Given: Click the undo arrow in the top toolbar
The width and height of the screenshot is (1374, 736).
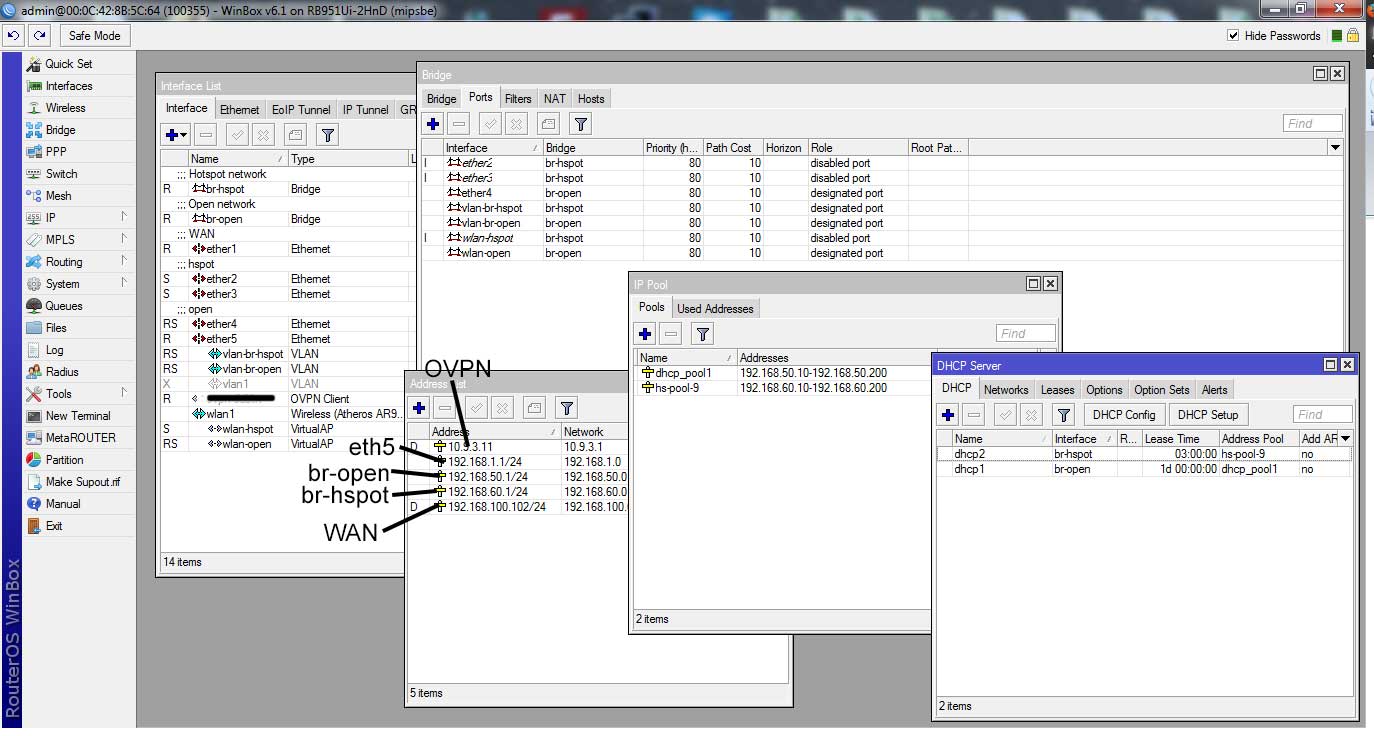Looking at the screenshot, I should click(x=13, y=35).
